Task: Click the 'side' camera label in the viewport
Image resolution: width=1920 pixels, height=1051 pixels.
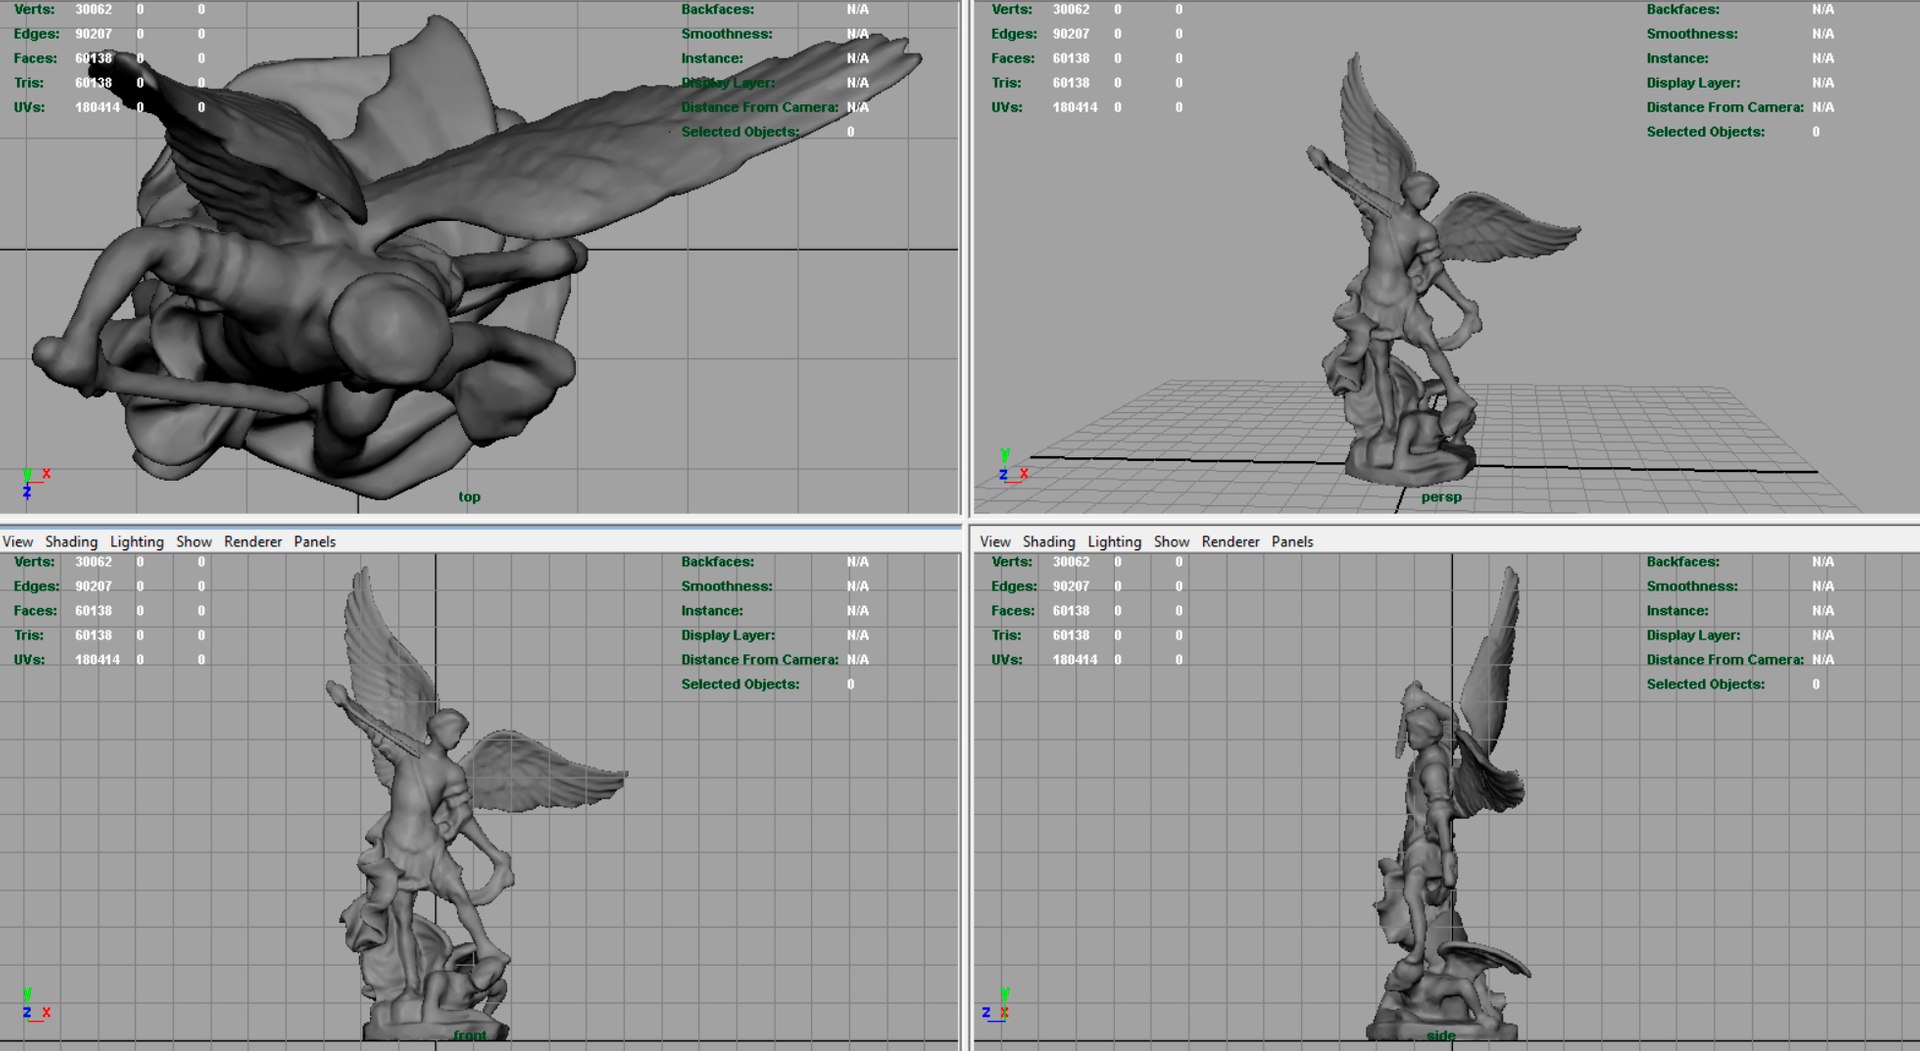Action: click(x=1441, y=1035)
